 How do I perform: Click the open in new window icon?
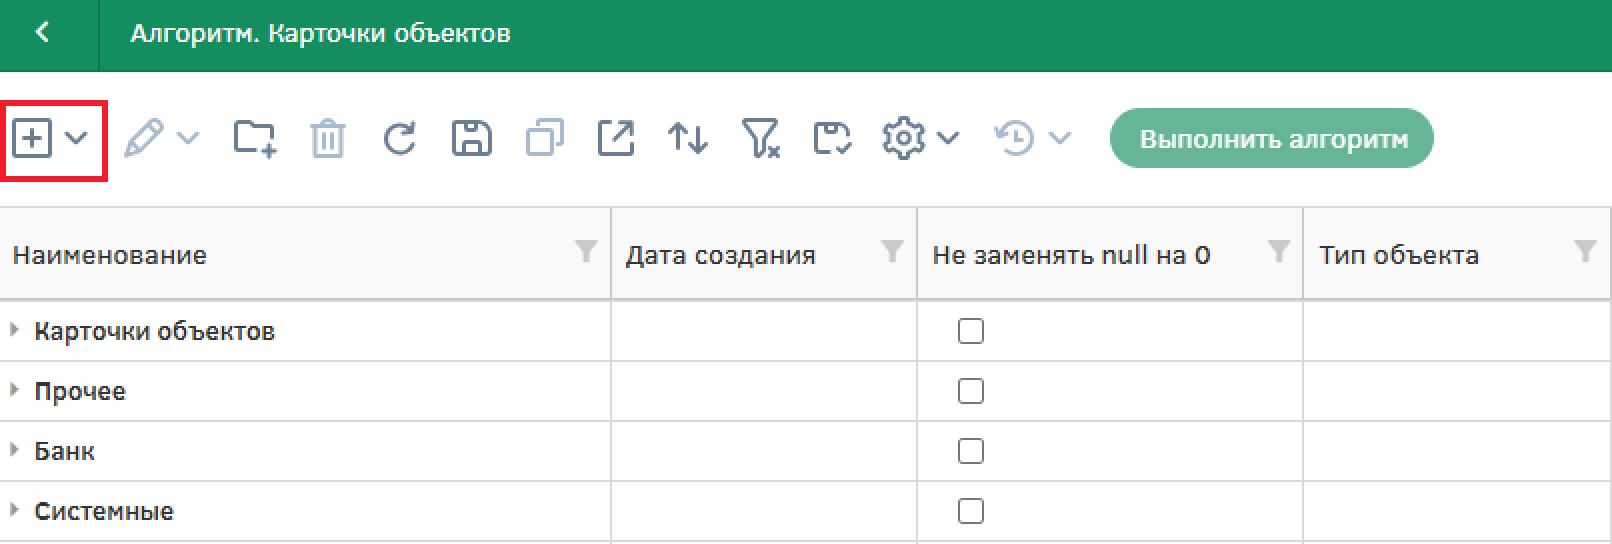pyautogui.click(x=616, y=138)
